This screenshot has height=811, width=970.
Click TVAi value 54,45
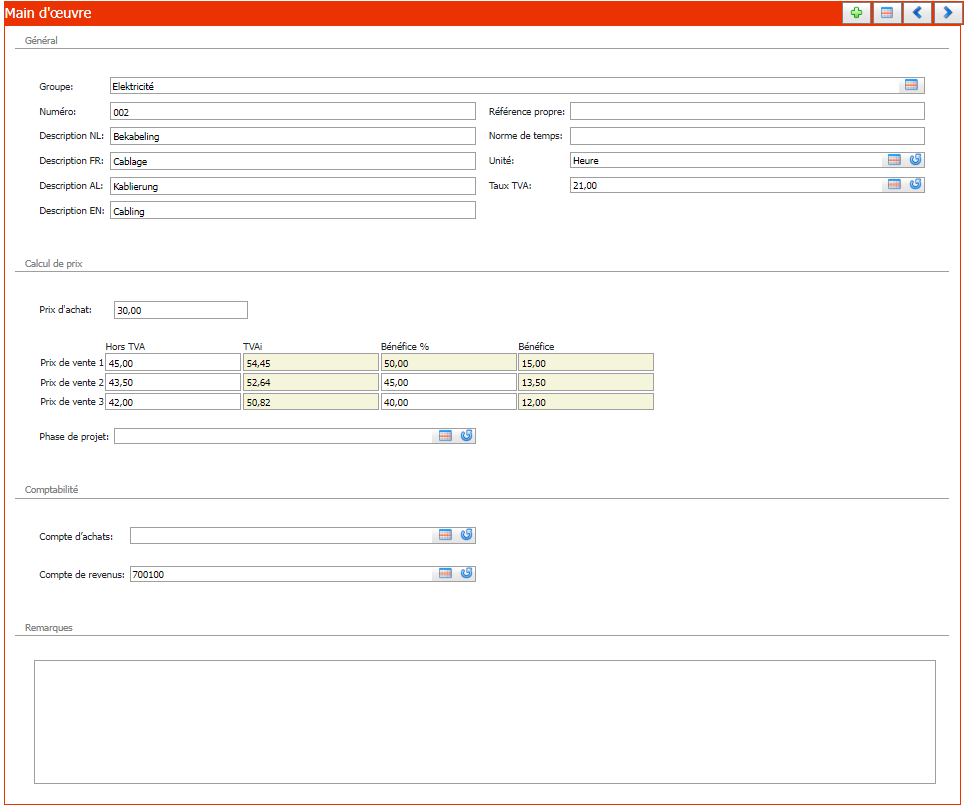pos(311,363)
